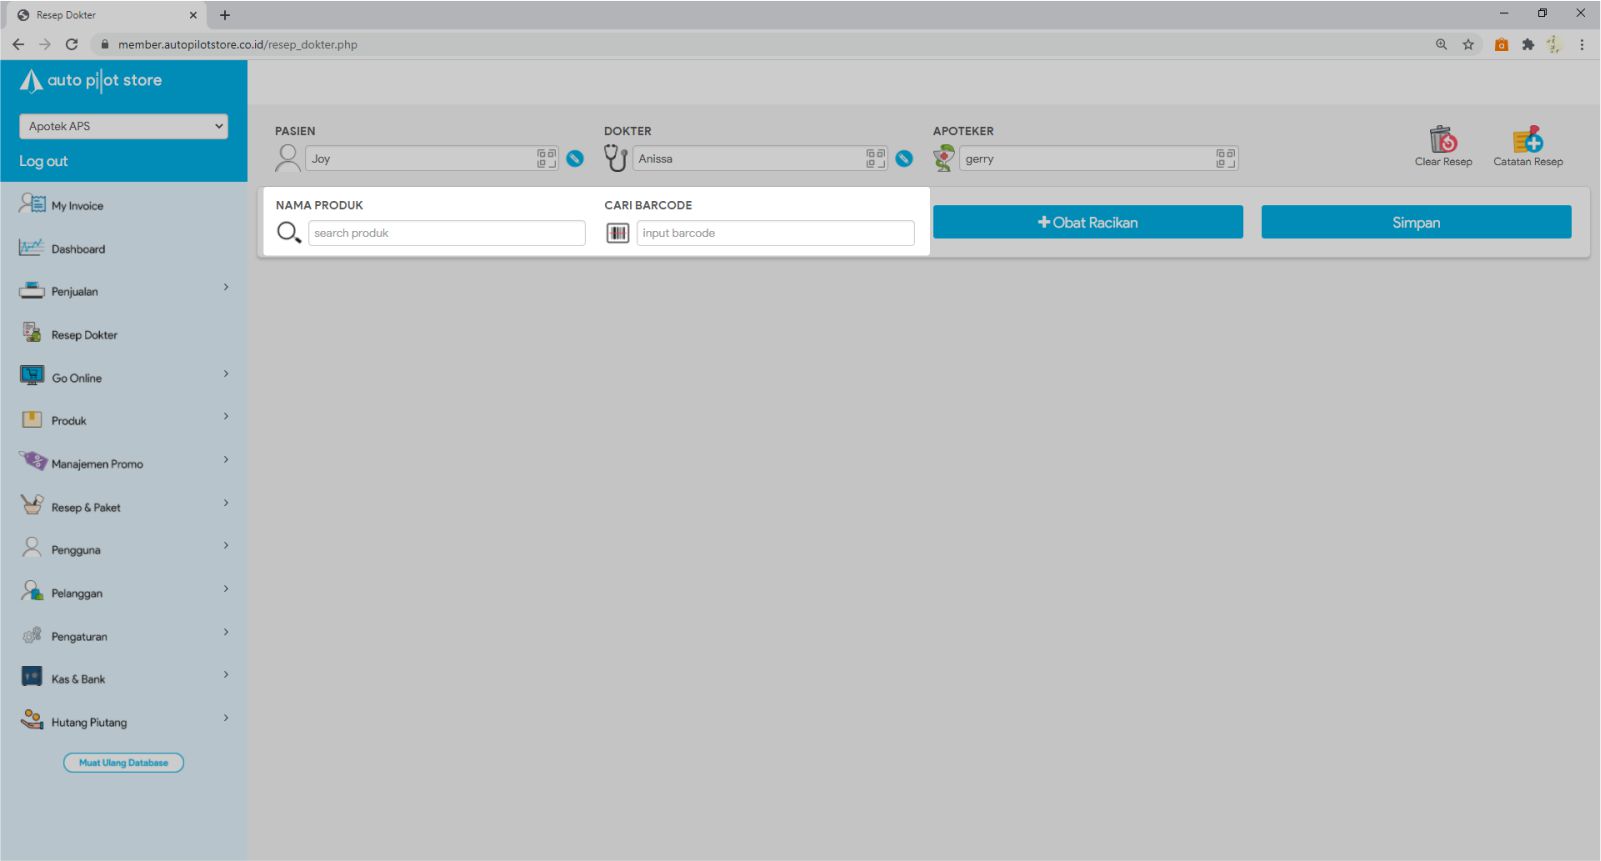The image size is (1601, 861).
Task: Open My Invoice in sidebar
Action: click(x=77, y=206)
